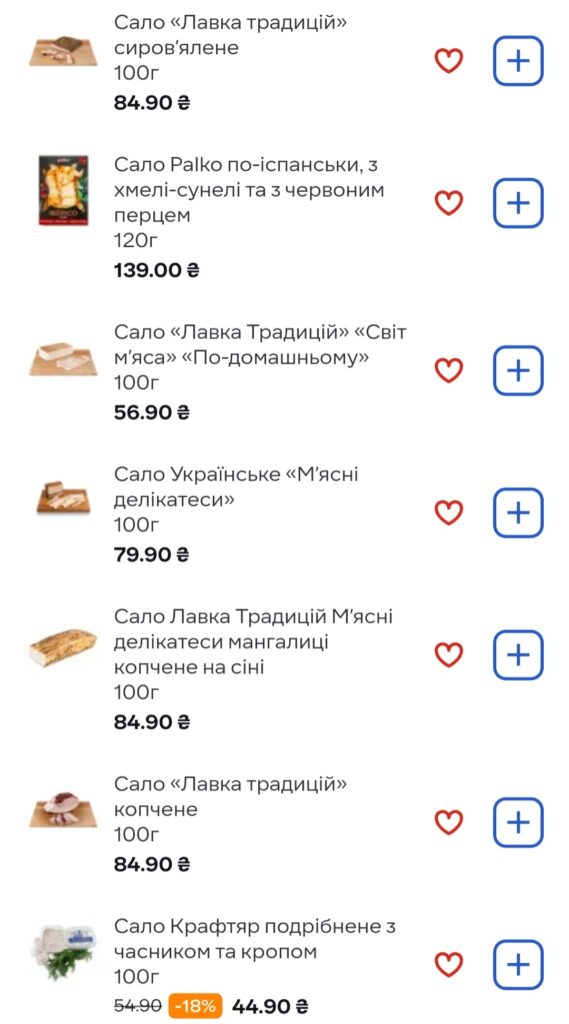This screenshot has height=1024, width=569.
Task: Toggle heart for Сало Palko по-іспанськи
Action: (x=449, y=203)
